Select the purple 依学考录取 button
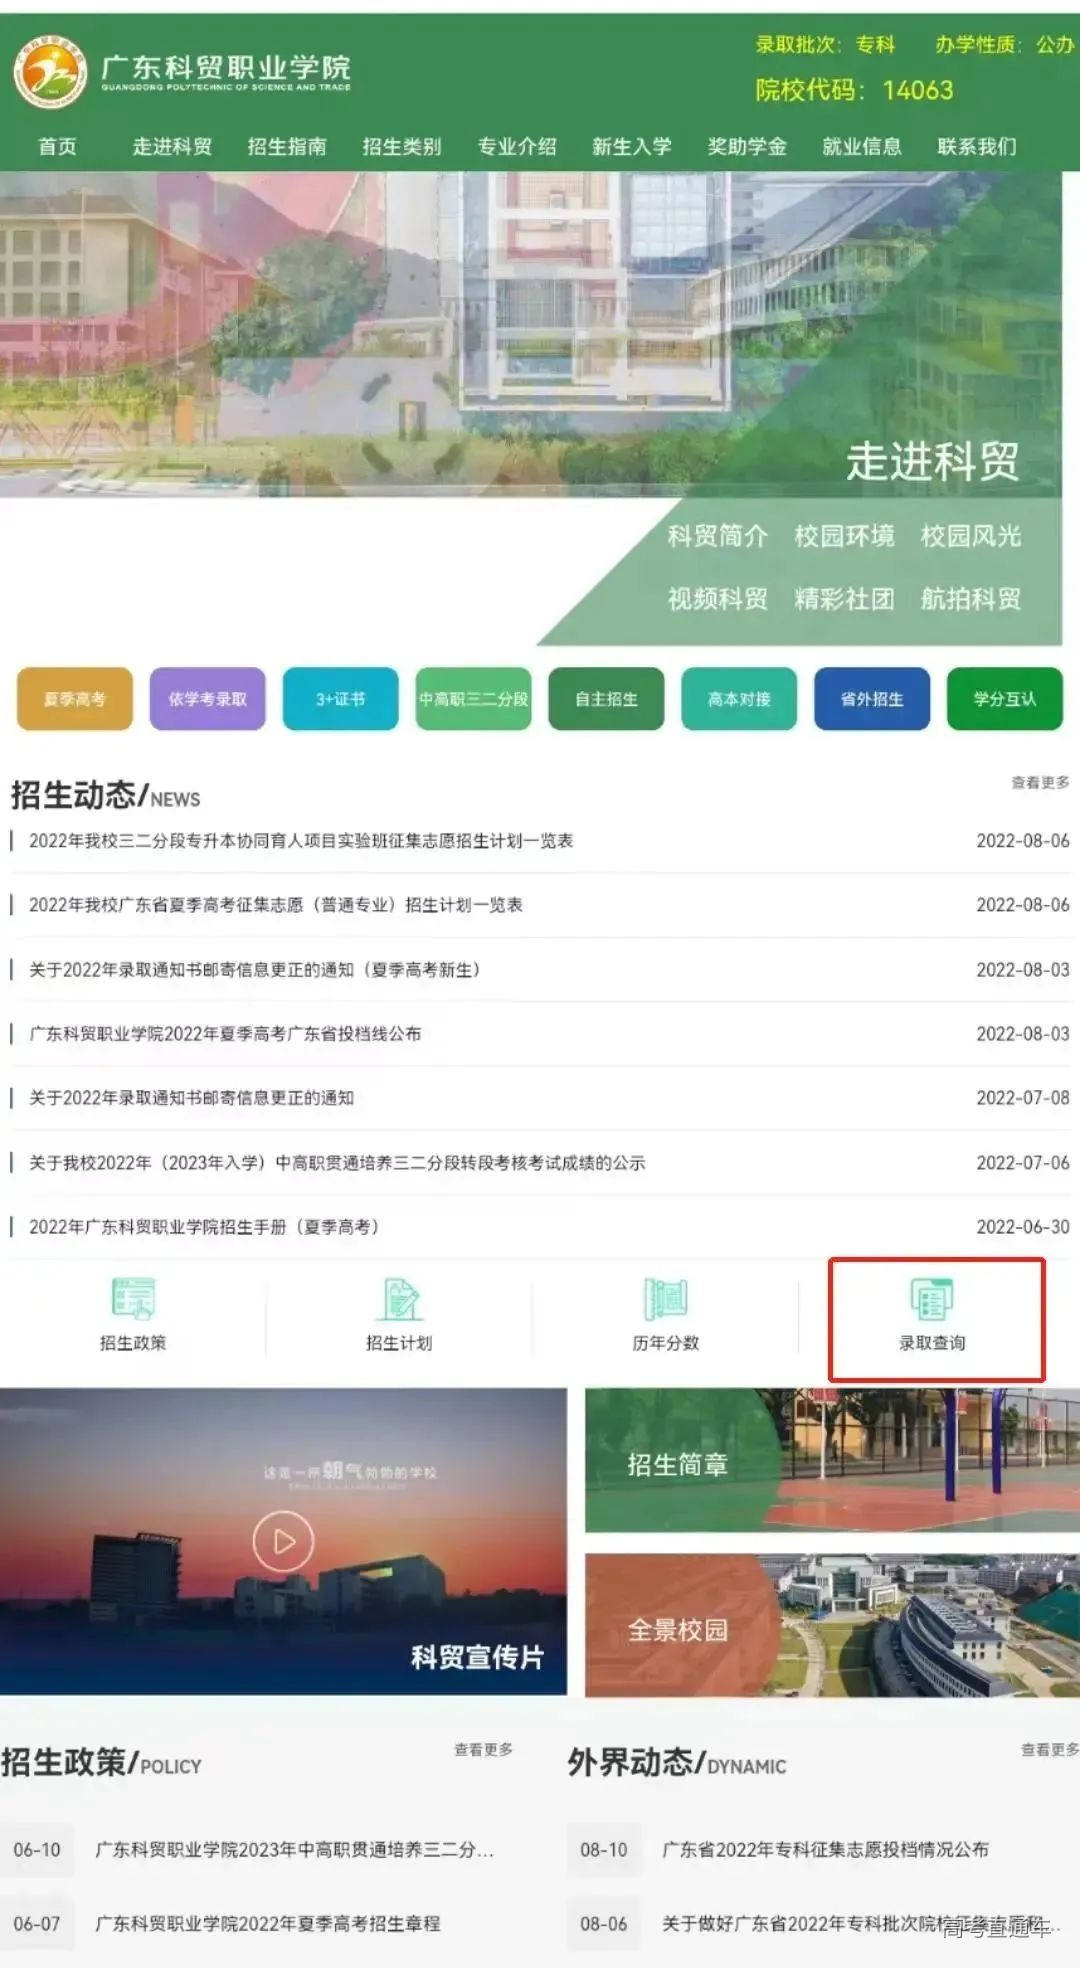The image size is (1080, 1968). pos(208,699)
